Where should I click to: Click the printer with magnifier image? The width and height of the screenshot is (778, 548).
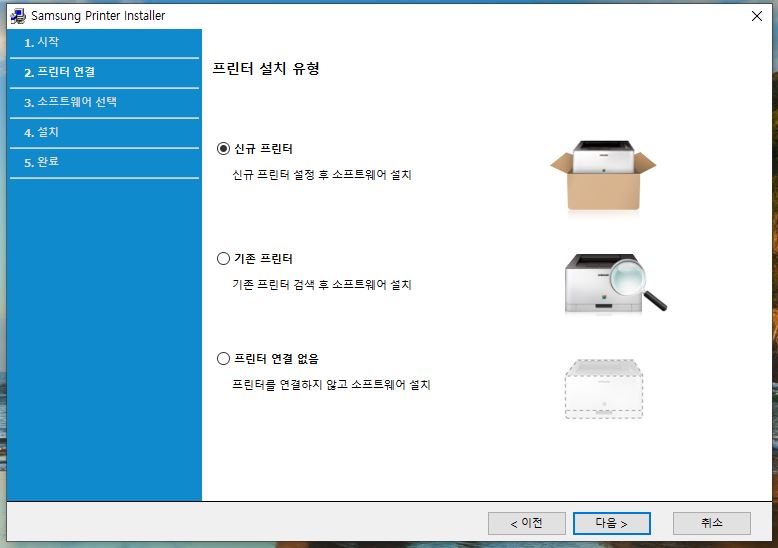615,283
